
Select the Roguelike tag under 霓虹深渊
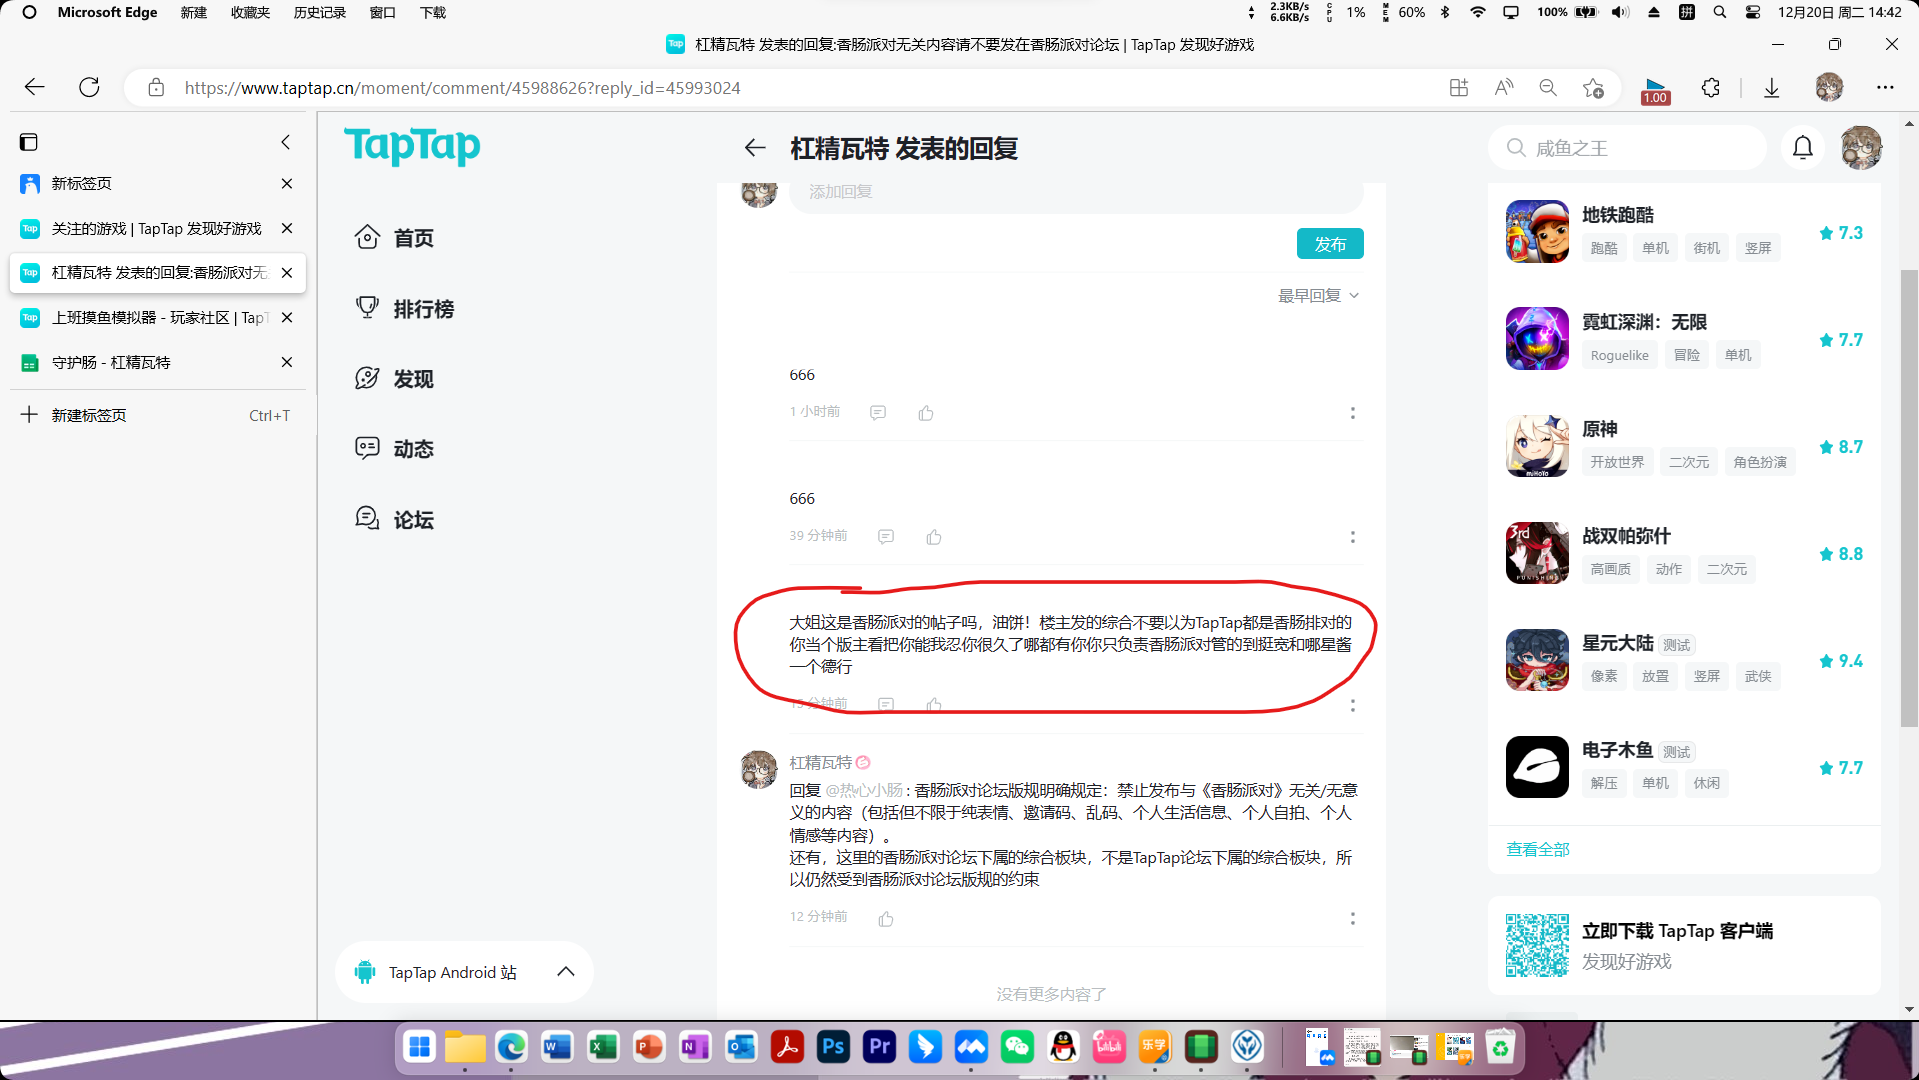(1620, 355)
